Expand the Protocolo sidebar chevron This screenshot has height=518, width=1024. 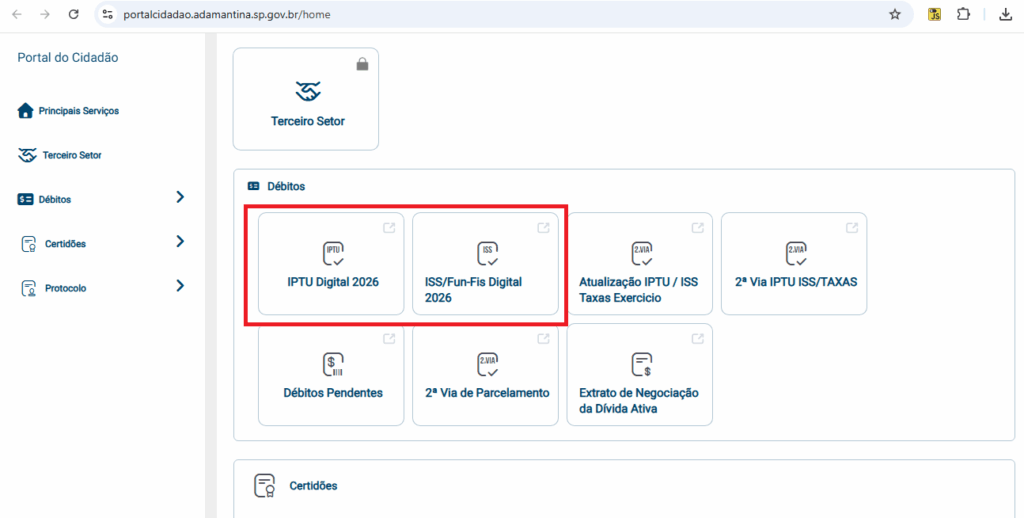pos(180,287)
